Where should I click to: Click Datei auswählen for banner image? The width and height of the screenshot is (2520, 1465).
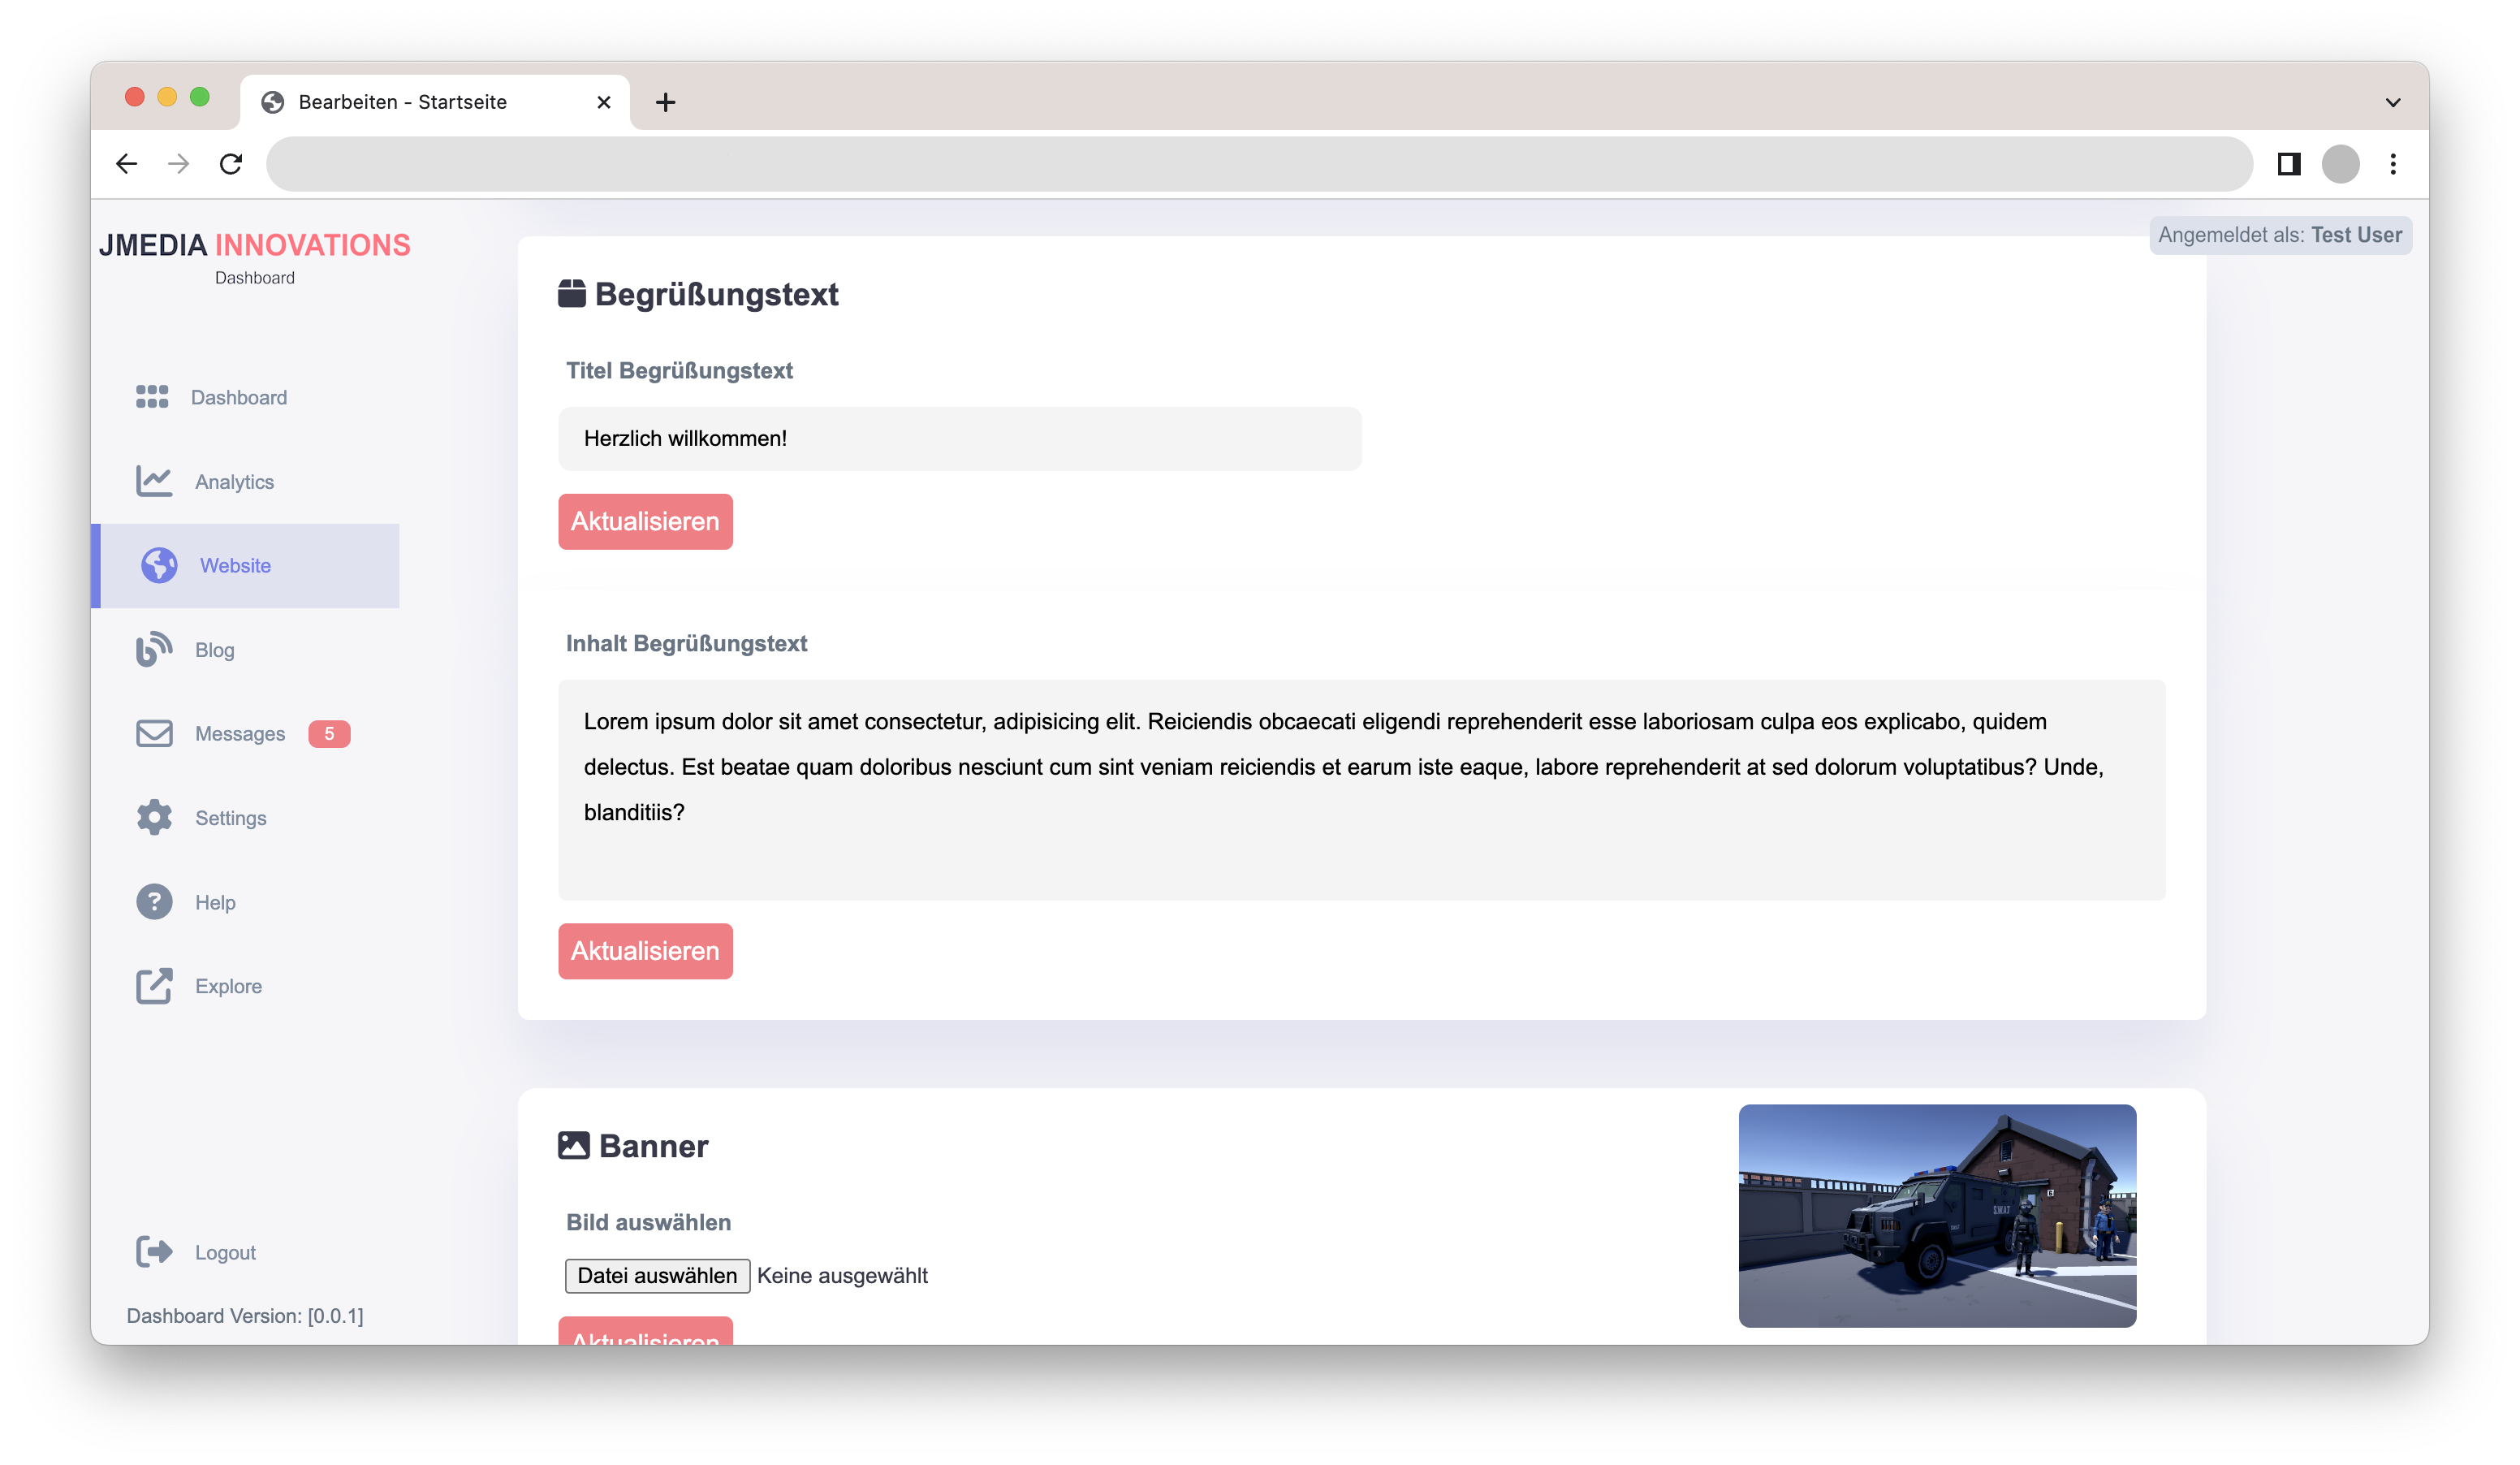click(x=658, y=1275)
